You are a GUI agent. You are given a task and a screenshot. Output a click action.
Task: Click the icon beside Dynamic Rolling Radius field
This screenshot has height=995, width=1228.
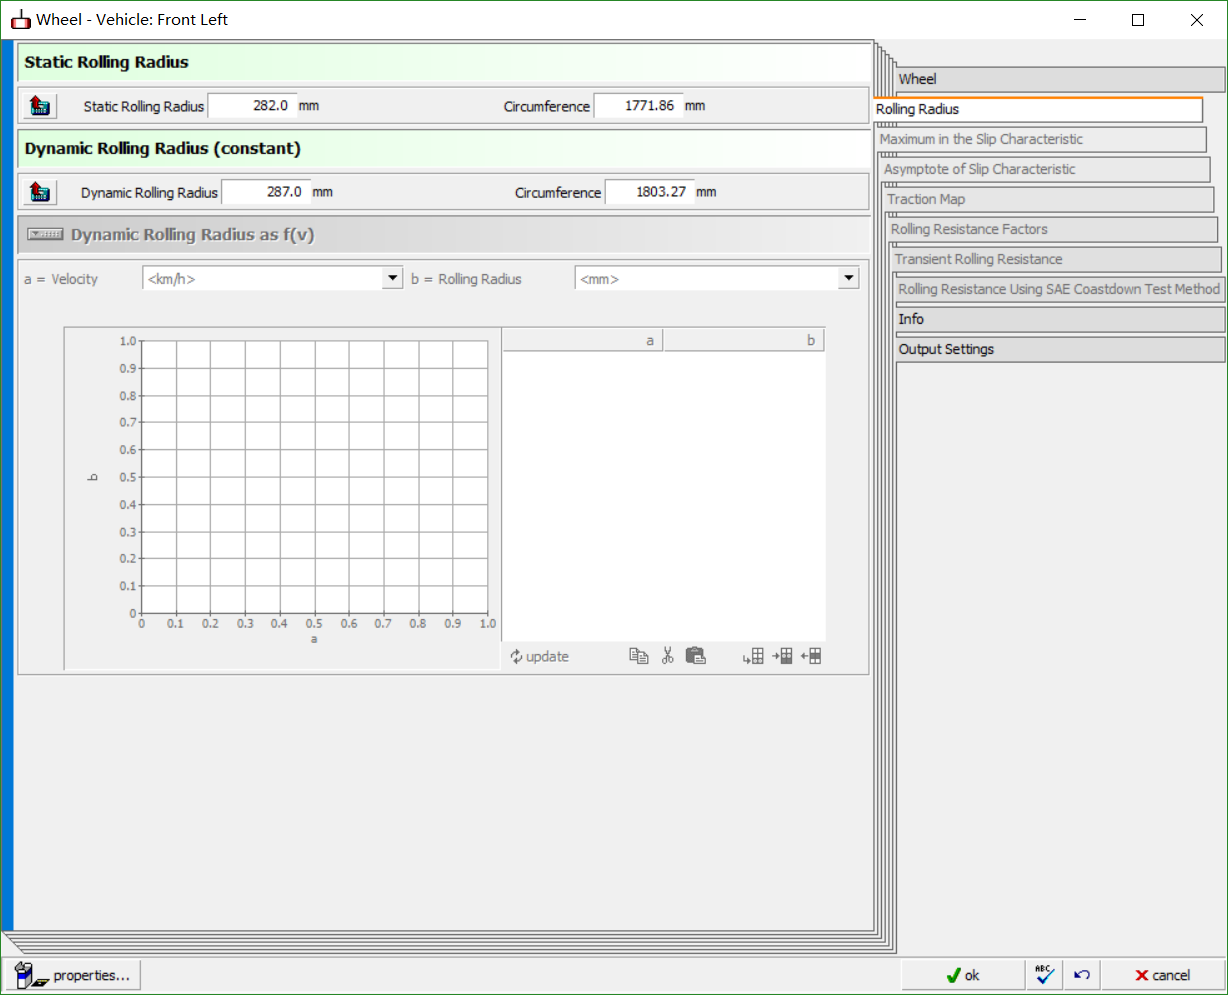39,192
